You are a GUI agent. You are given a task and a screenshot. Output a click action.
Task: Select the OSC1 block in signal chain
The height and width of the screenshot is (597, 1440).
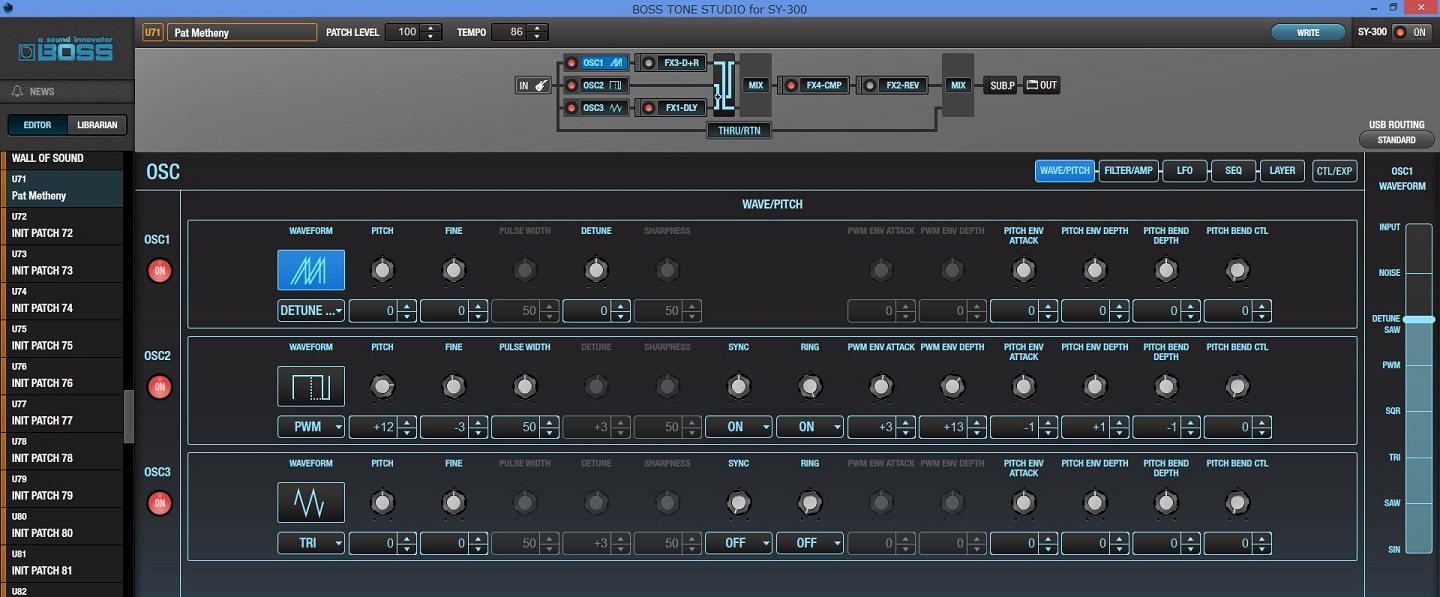click(604, 63)
